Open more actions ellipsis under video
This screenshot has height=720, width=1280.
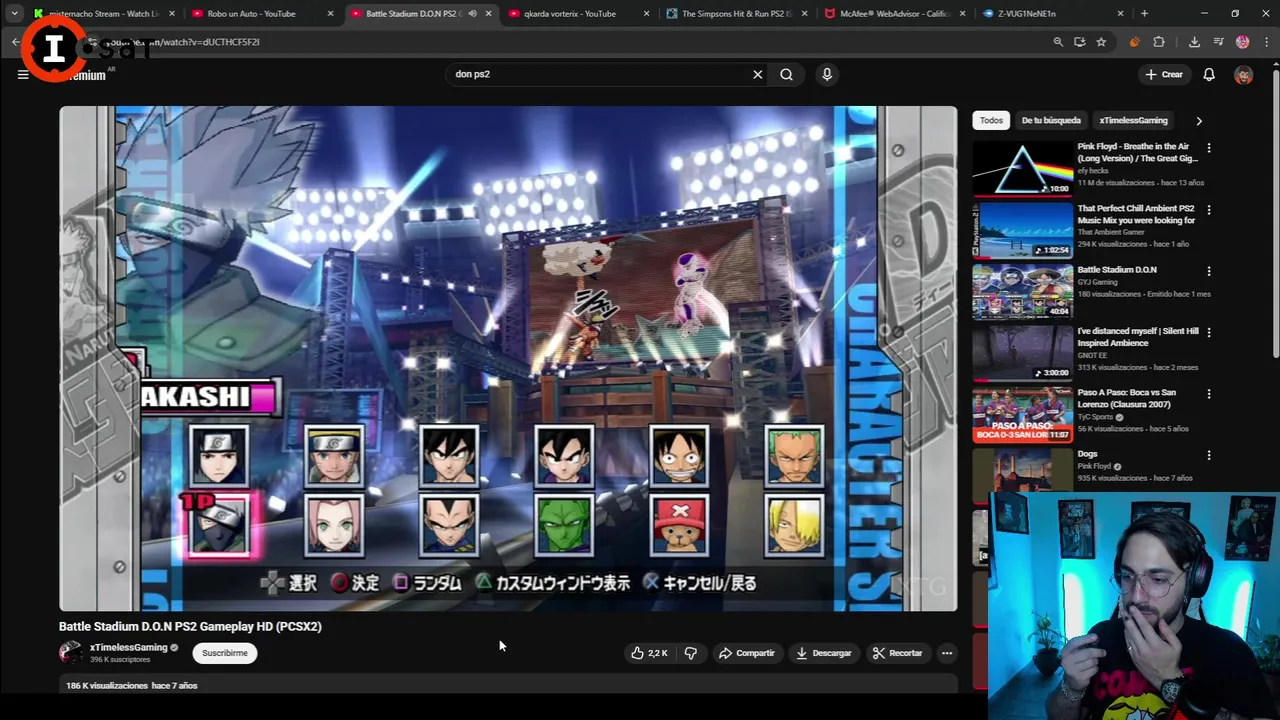[947, 653]
